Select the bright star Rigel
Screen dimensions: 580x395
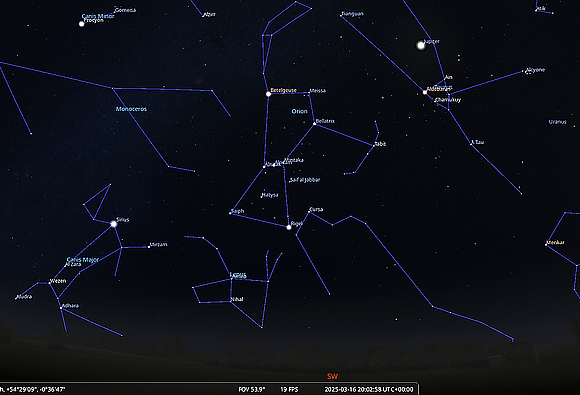coord(289,227)
